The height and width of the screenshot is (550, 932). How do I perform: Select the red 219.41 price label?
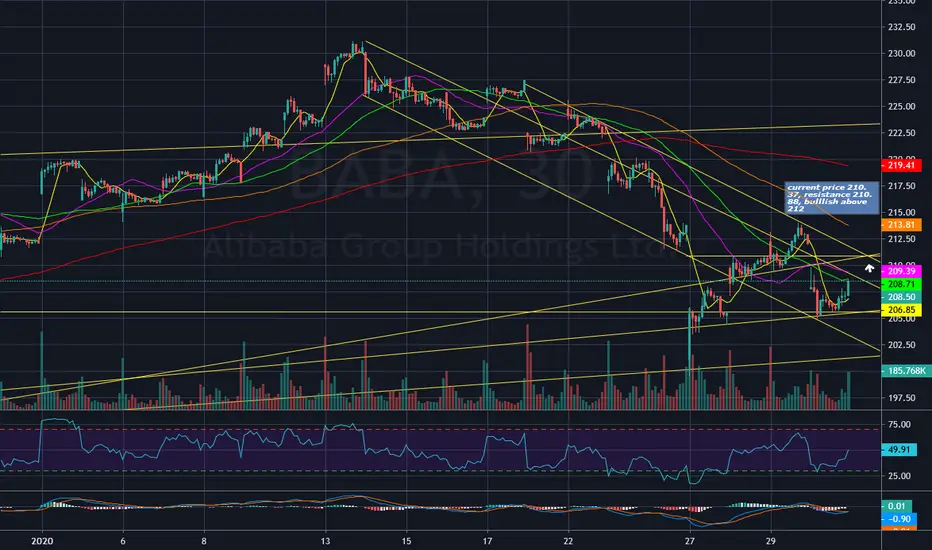901,165
